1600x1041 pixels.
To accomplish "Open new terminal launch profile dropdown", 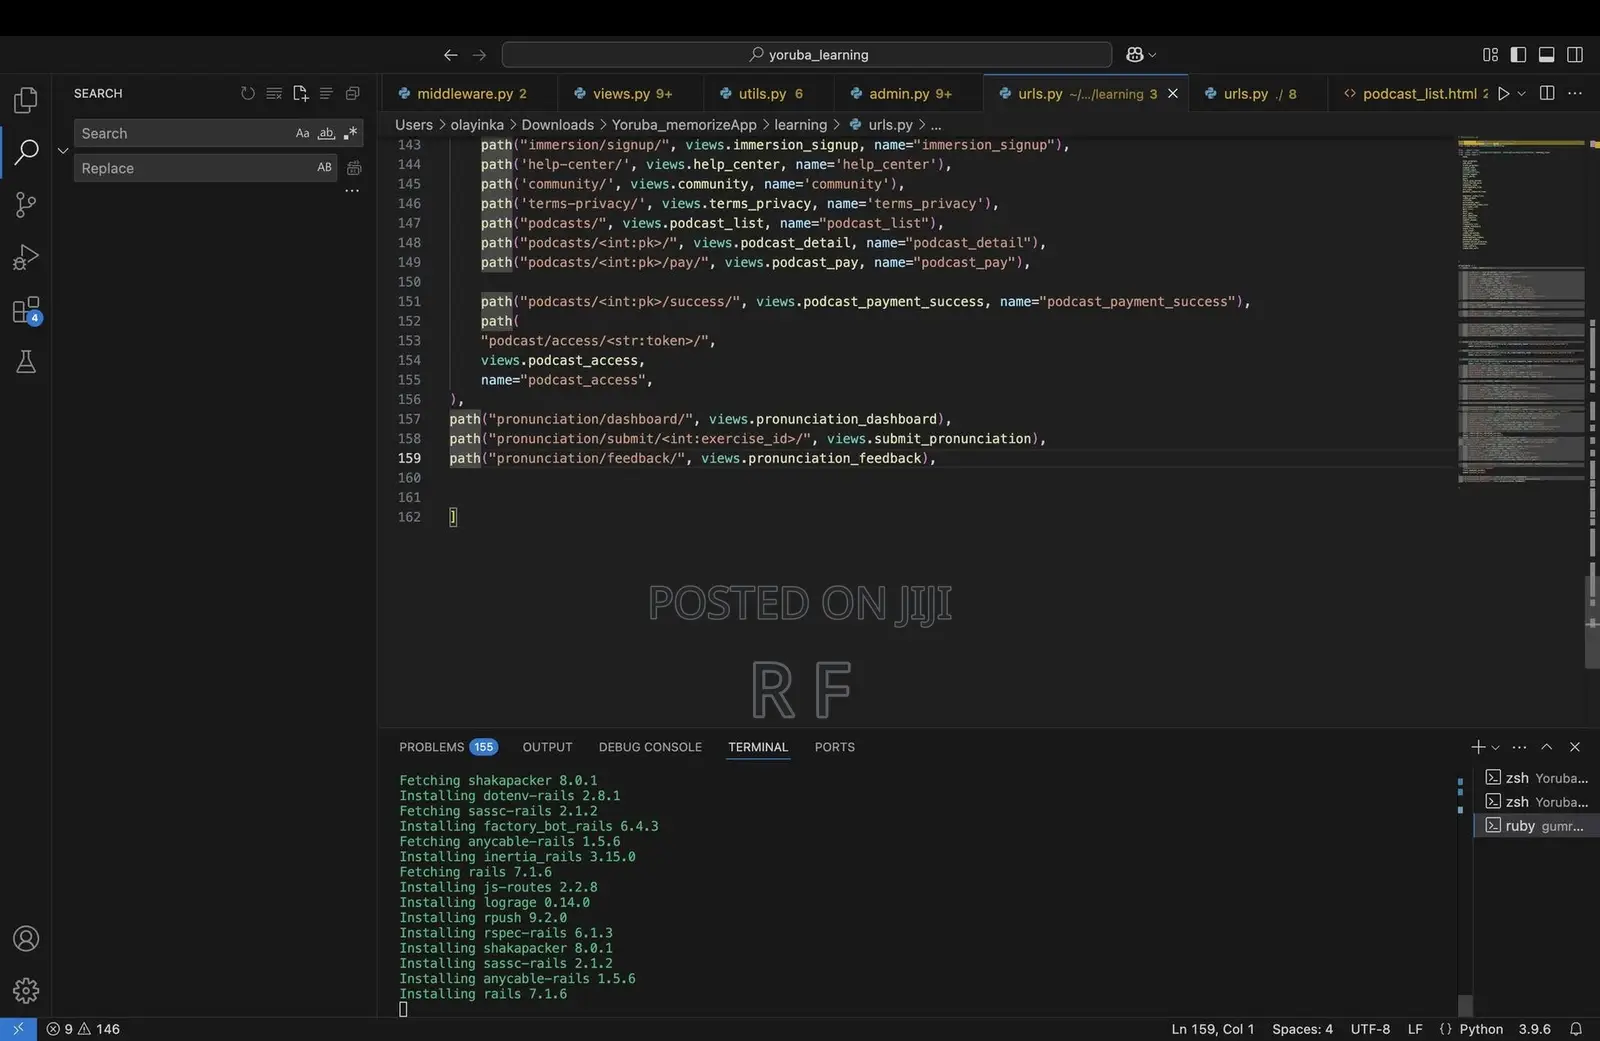I will click(1496, 747).
